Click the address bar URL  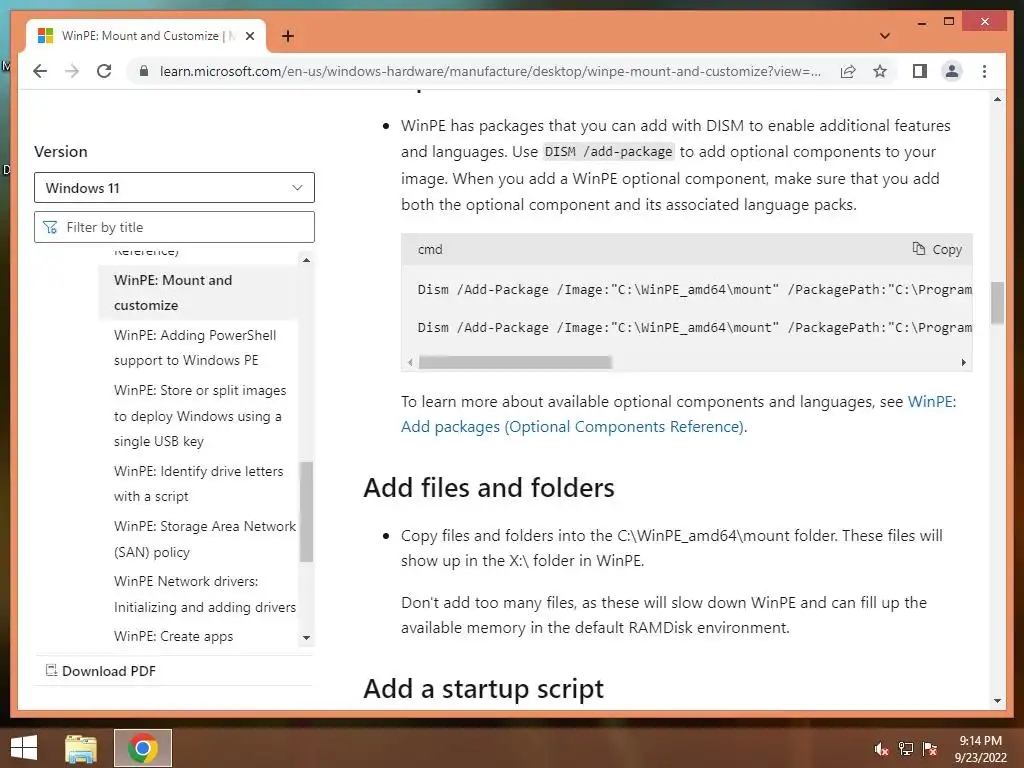click(490, 71)
